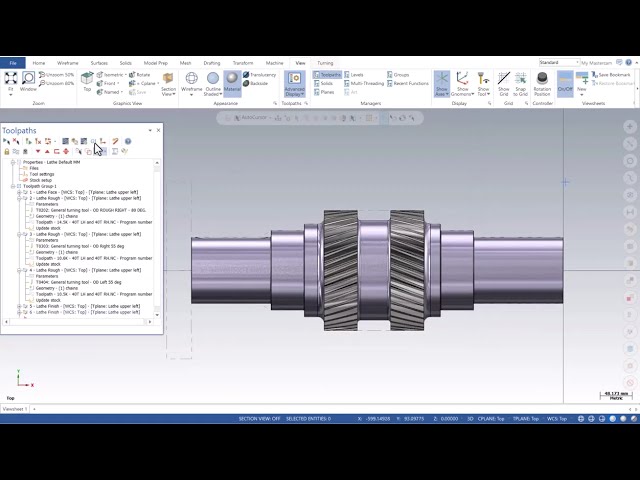Expand the Named view dropdown
Image resolution: width=640 pixels, height=480 pixels.
click(x=122, y=92)
